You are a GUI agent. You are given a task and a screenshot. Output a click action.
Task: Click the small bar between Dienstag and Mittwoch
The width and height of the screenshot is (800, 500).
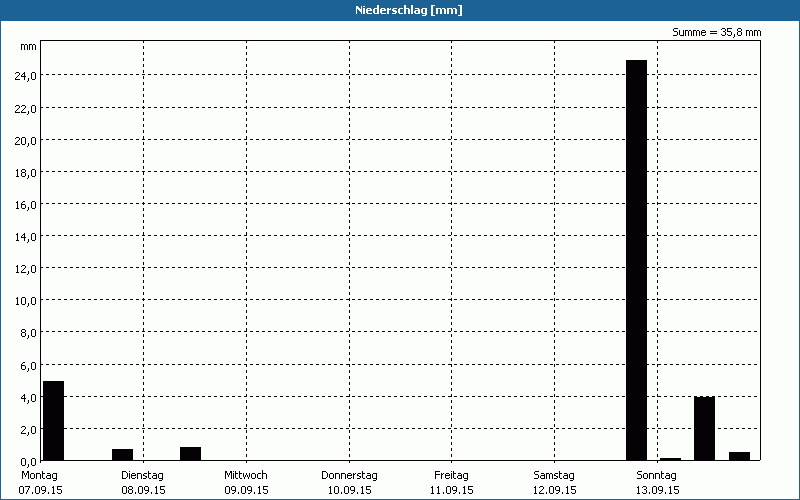(190, 454)
